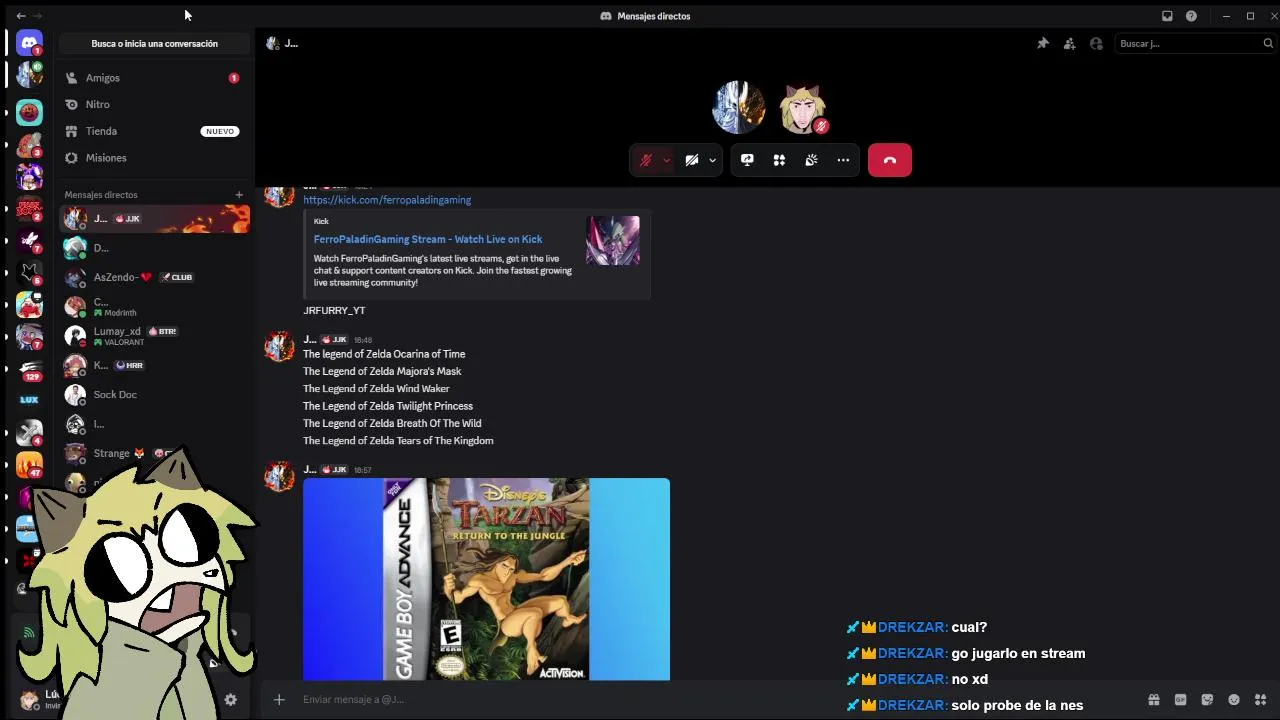
Task: Open the Amigos tab
Action: (153, 77)
